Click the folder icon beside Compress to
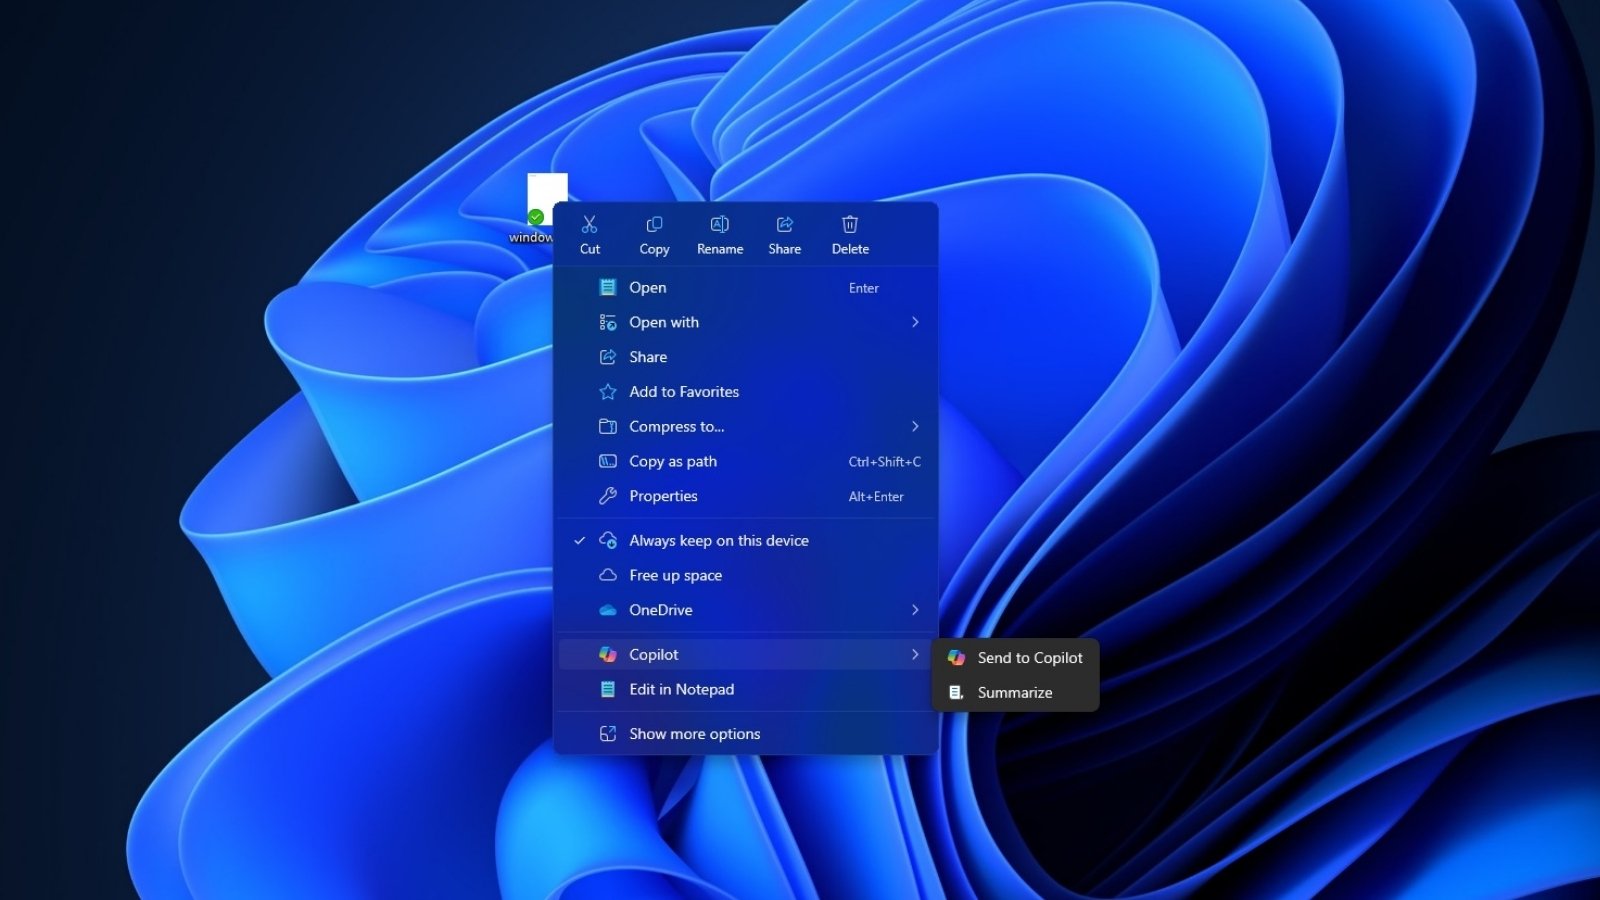This screenshot has width=1600, height=900. [x=607, y=426]
